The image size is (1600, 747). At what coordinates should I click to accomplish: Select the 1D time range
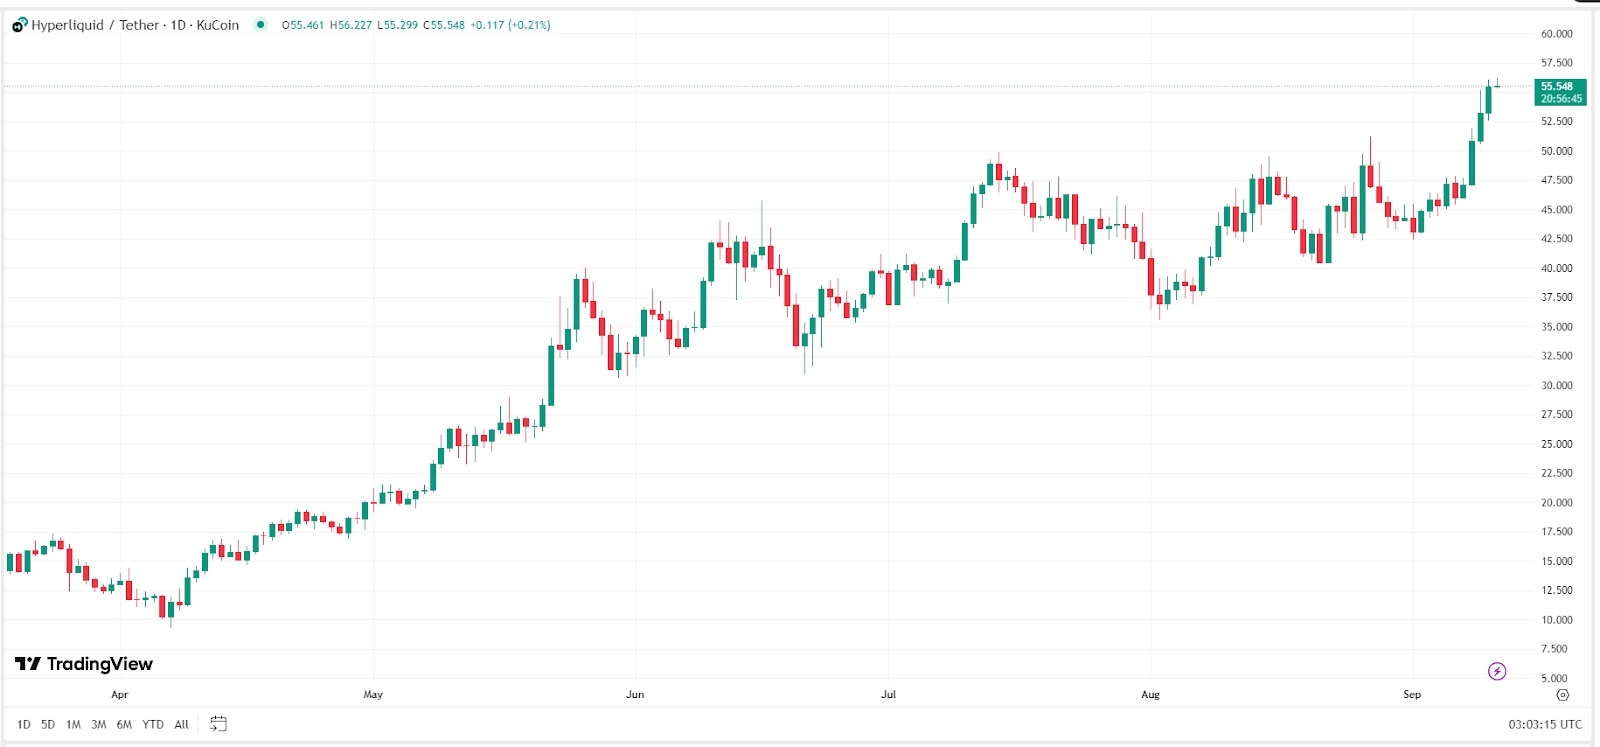[23, 725]
